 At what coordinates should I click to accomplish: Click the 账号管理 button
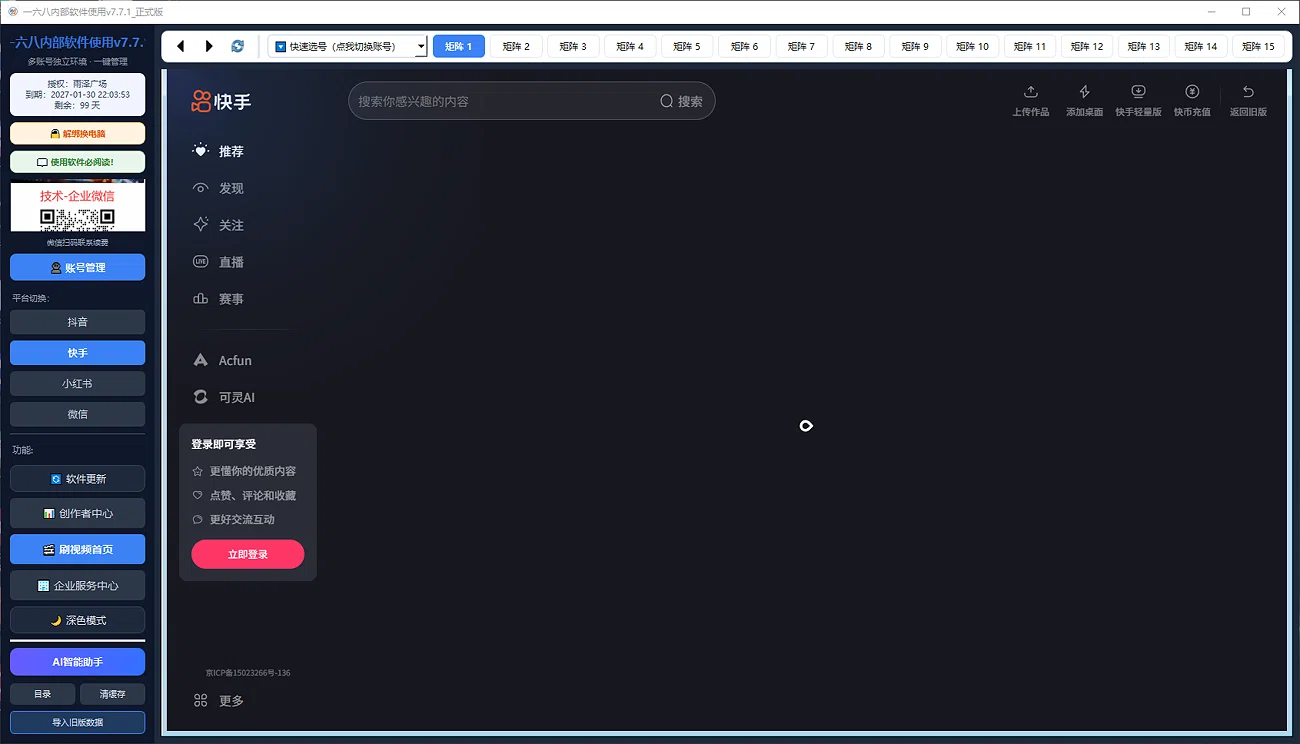click(77, 267)
